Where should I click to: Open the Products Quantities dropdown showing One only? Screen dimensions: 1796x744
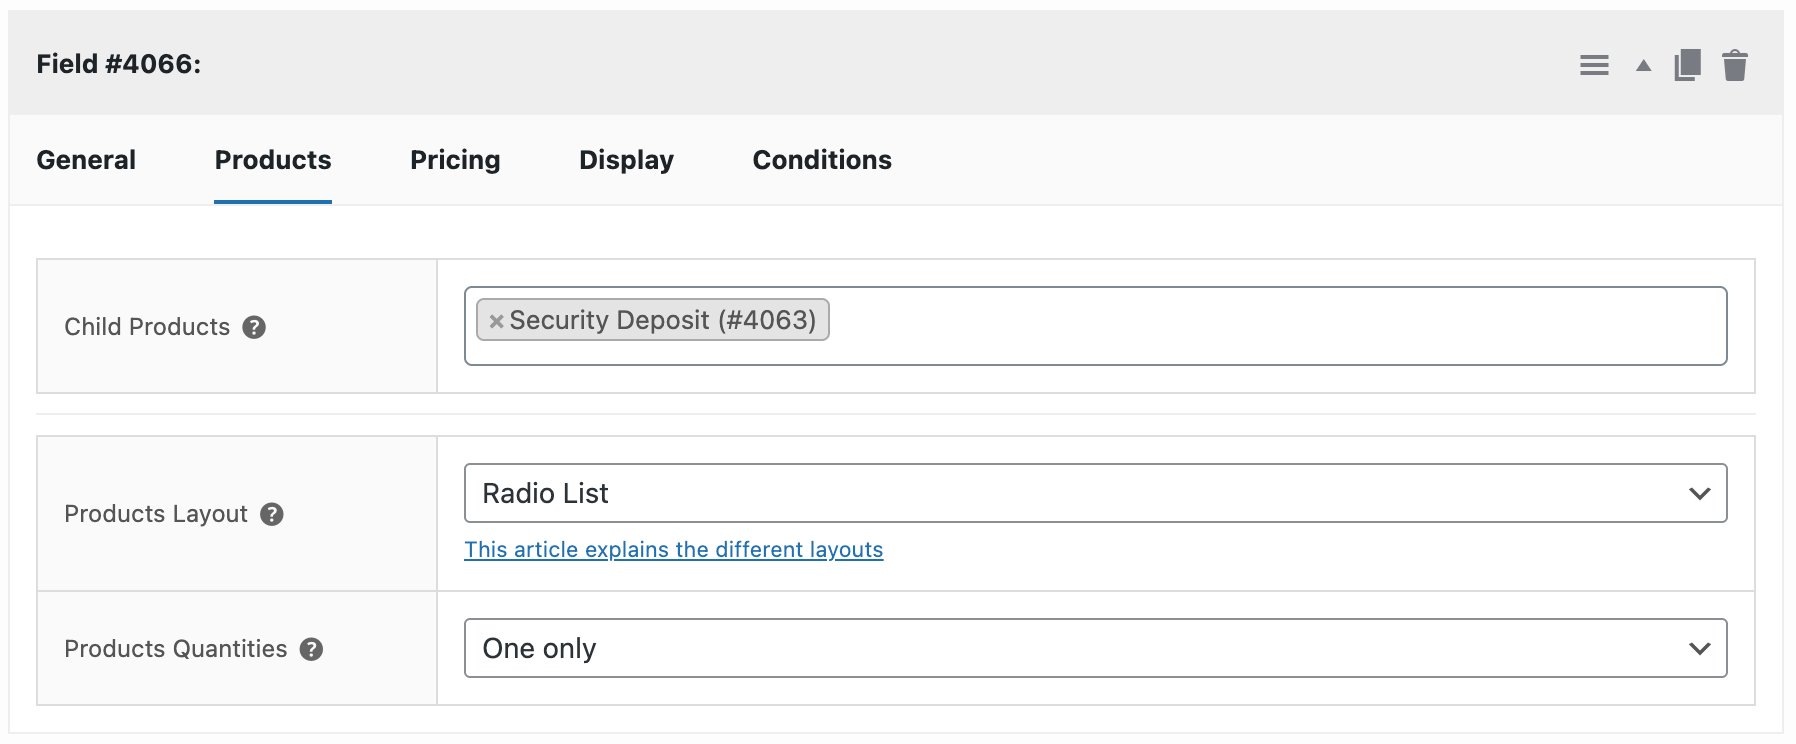point(1095,648)
